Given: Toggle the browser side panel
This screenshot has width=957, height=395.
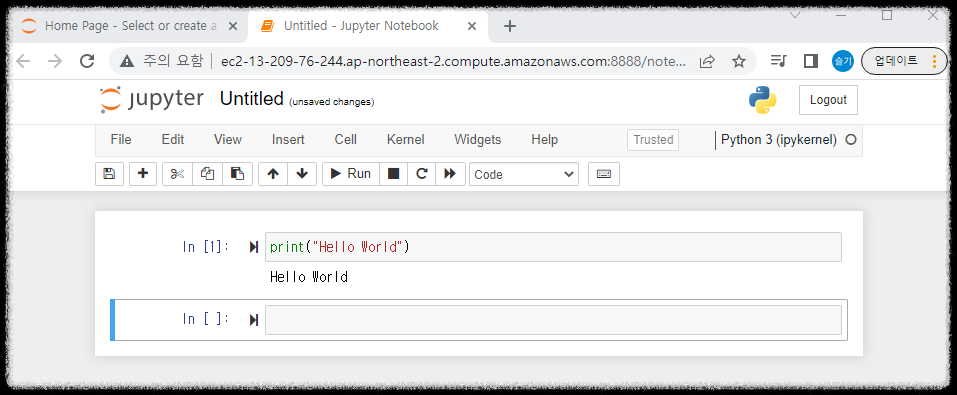Looking at the screenshot, I should tap(811, 61).
